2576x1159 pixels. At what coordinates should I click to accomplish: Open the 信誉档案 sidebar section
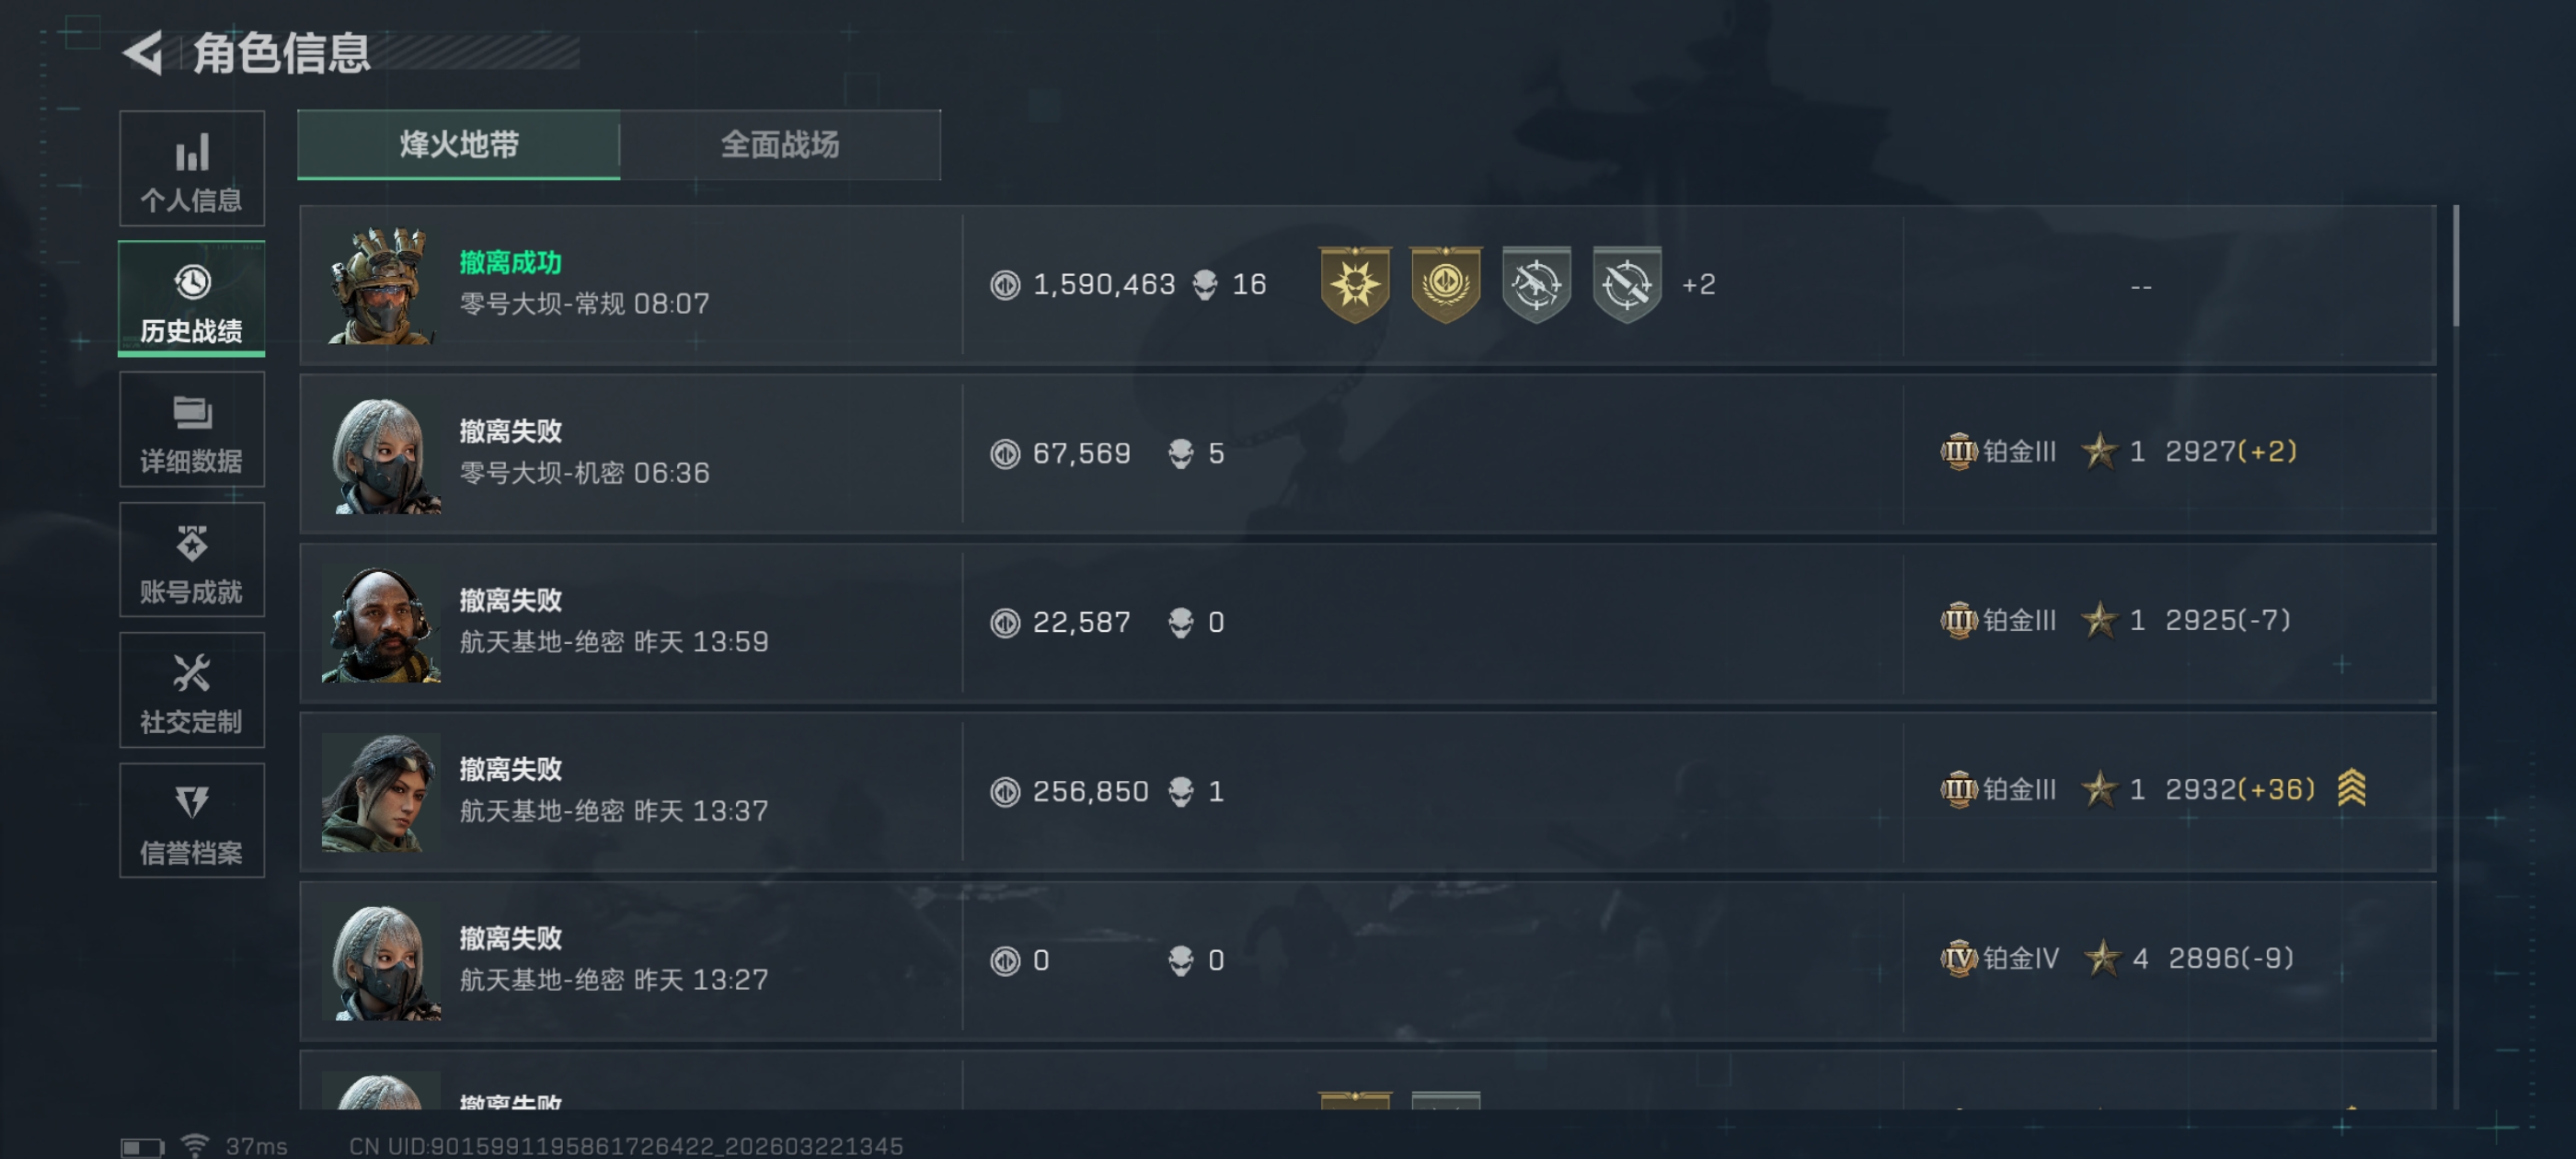[x=191, y=820]
